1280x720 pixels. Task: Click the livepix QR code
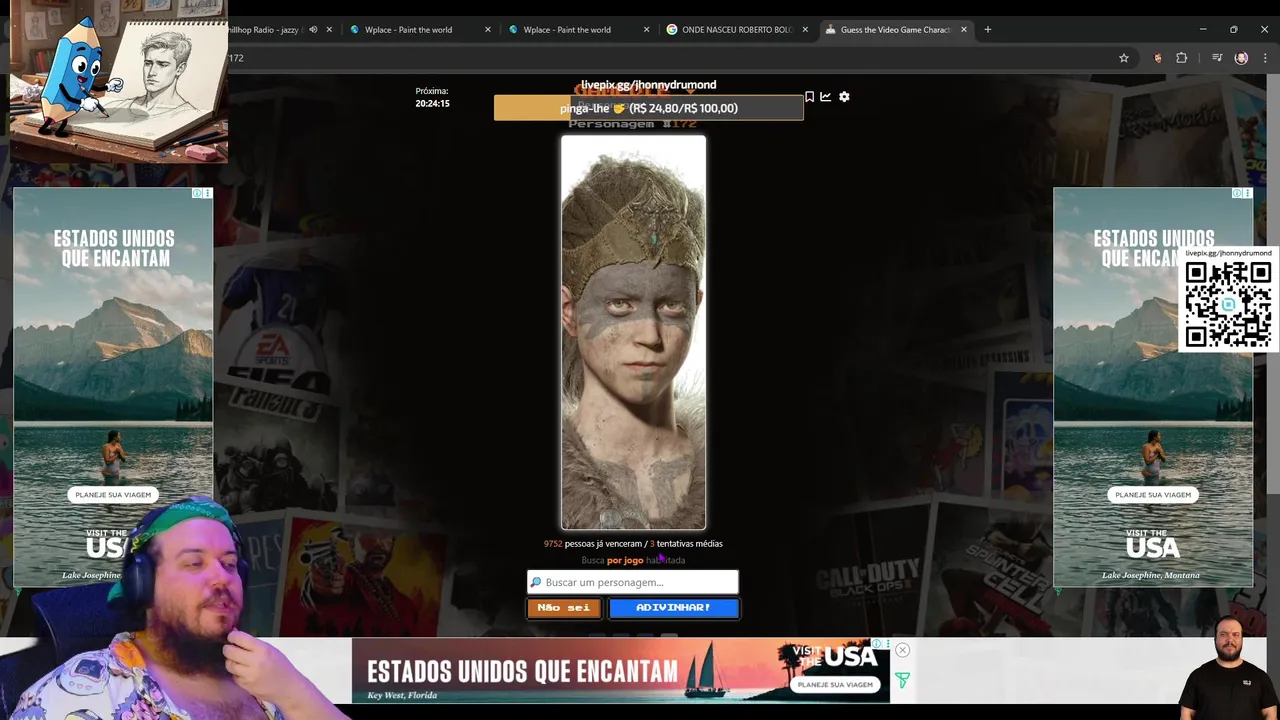pyautogui.click(x=1228, y=303)
